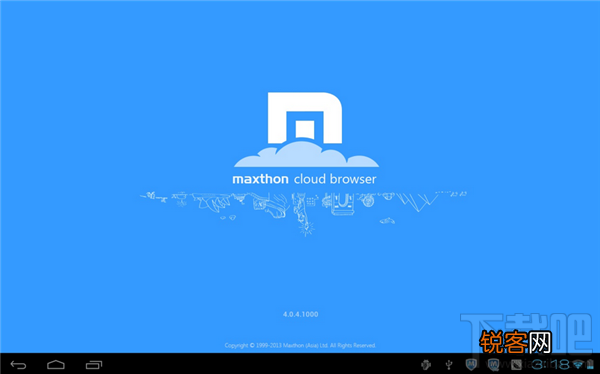Viewport: 600px width, 374px height.
Task: Tap the battery level status icon
Action: [x=590, y=364]
